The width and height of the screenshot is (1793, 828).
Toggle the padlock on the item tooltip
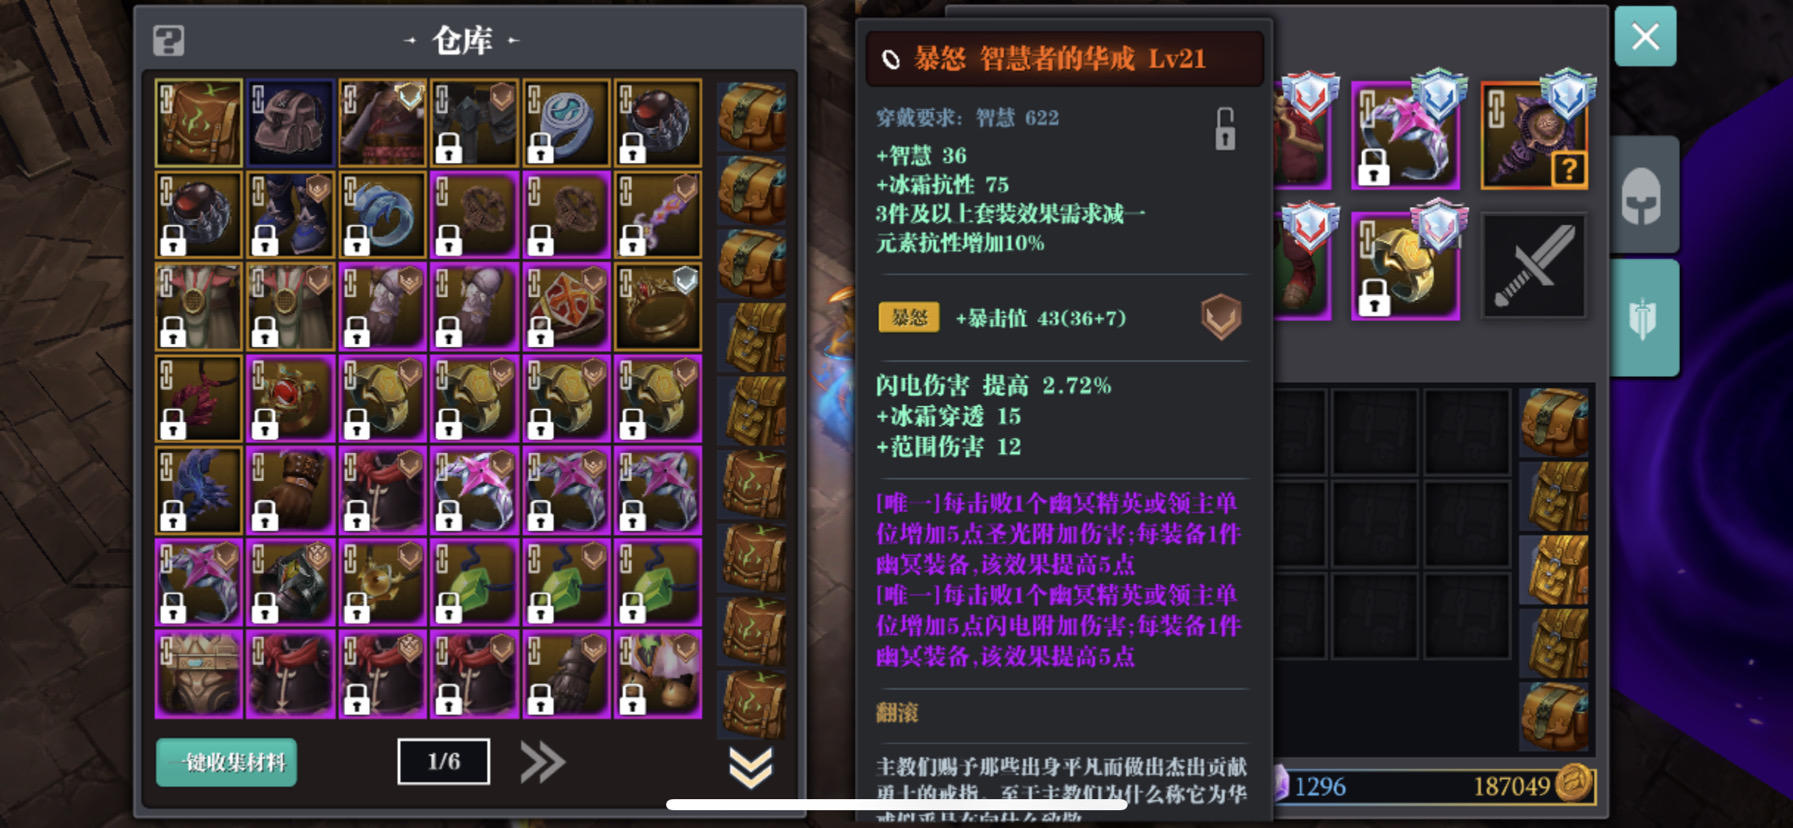point(1225,129)
